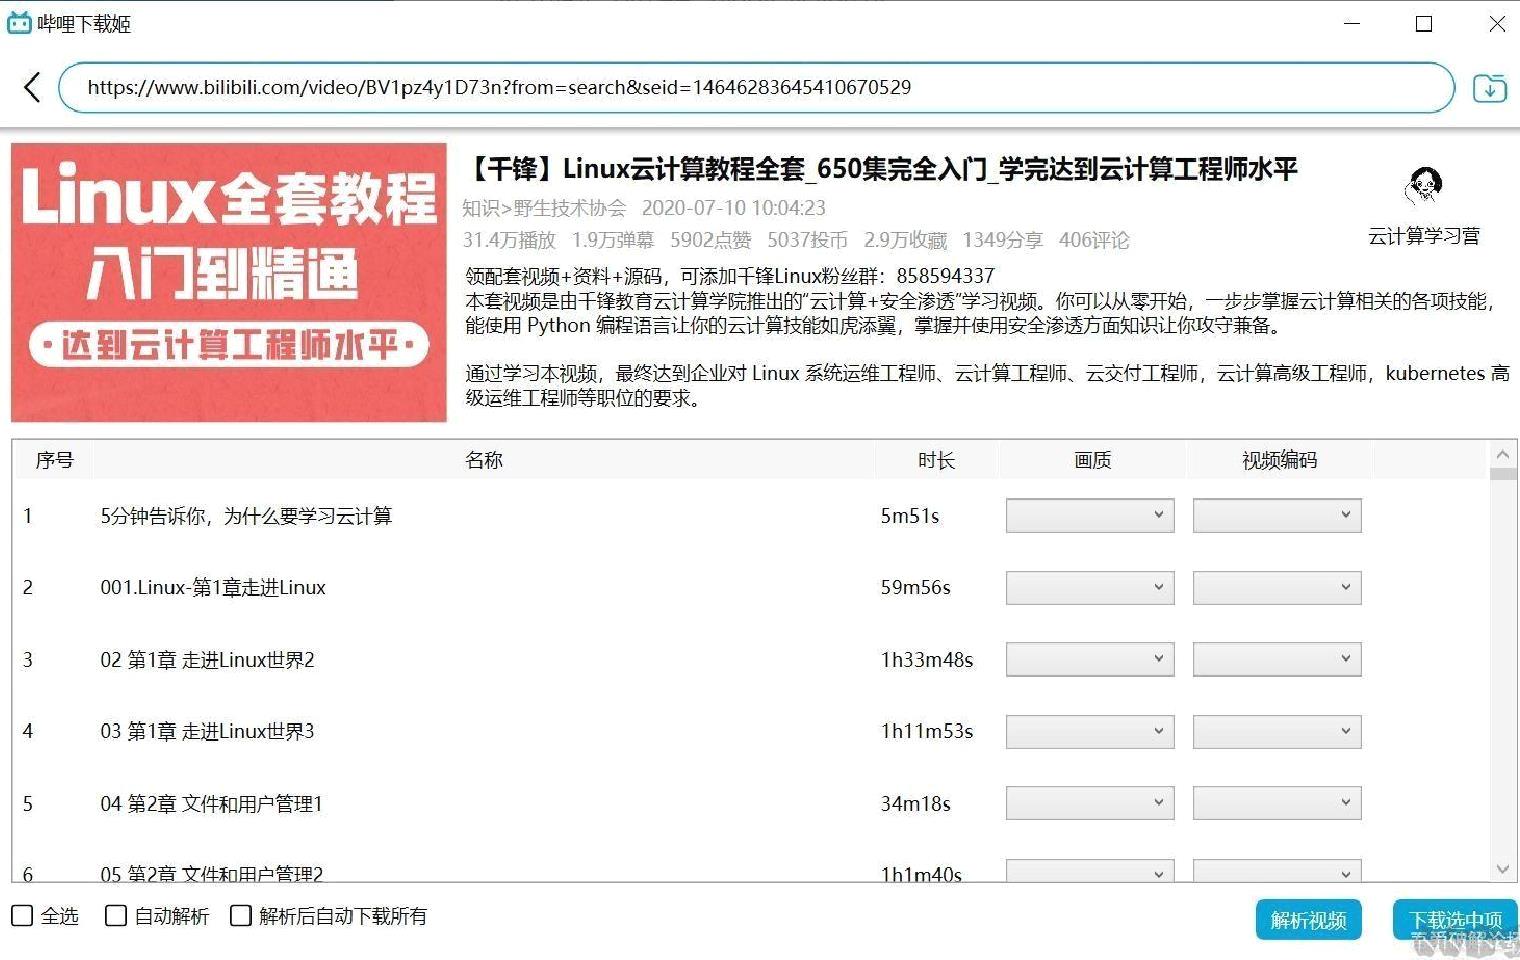Open 视频编码 dropdown for 02 第1章 走进Linux世界2
Image resolution: width=1520 pixels, height=960 pixels.
click(x=1277, y=659)
